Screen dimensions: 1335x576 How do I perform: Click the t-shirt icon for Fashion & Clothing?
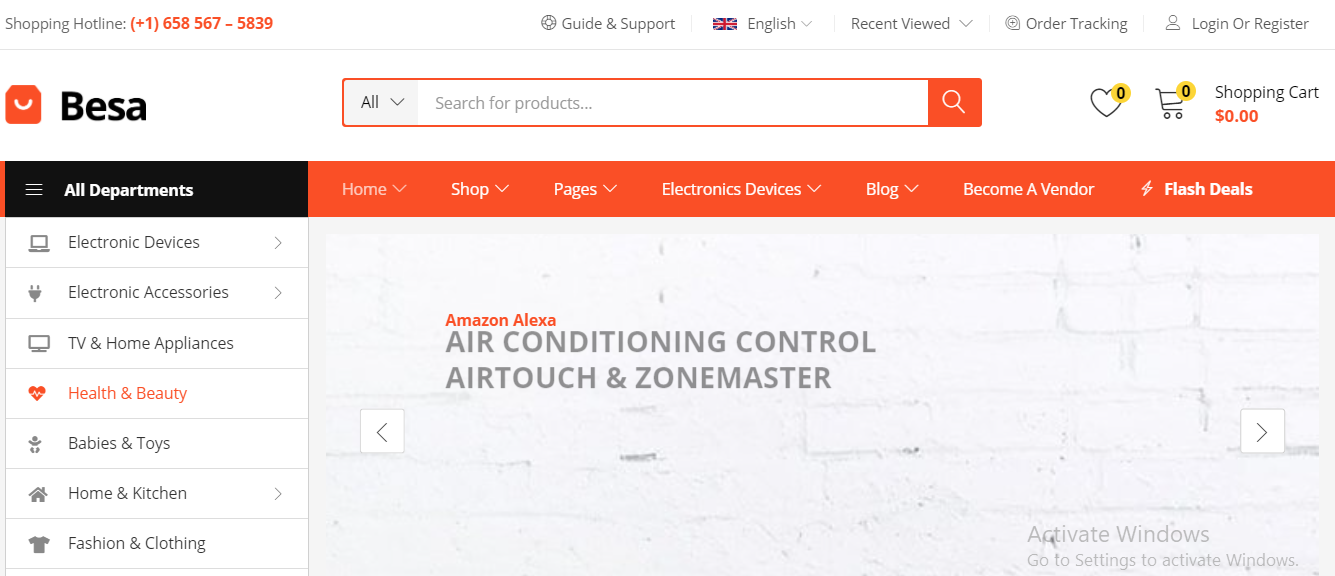(38, 544)
